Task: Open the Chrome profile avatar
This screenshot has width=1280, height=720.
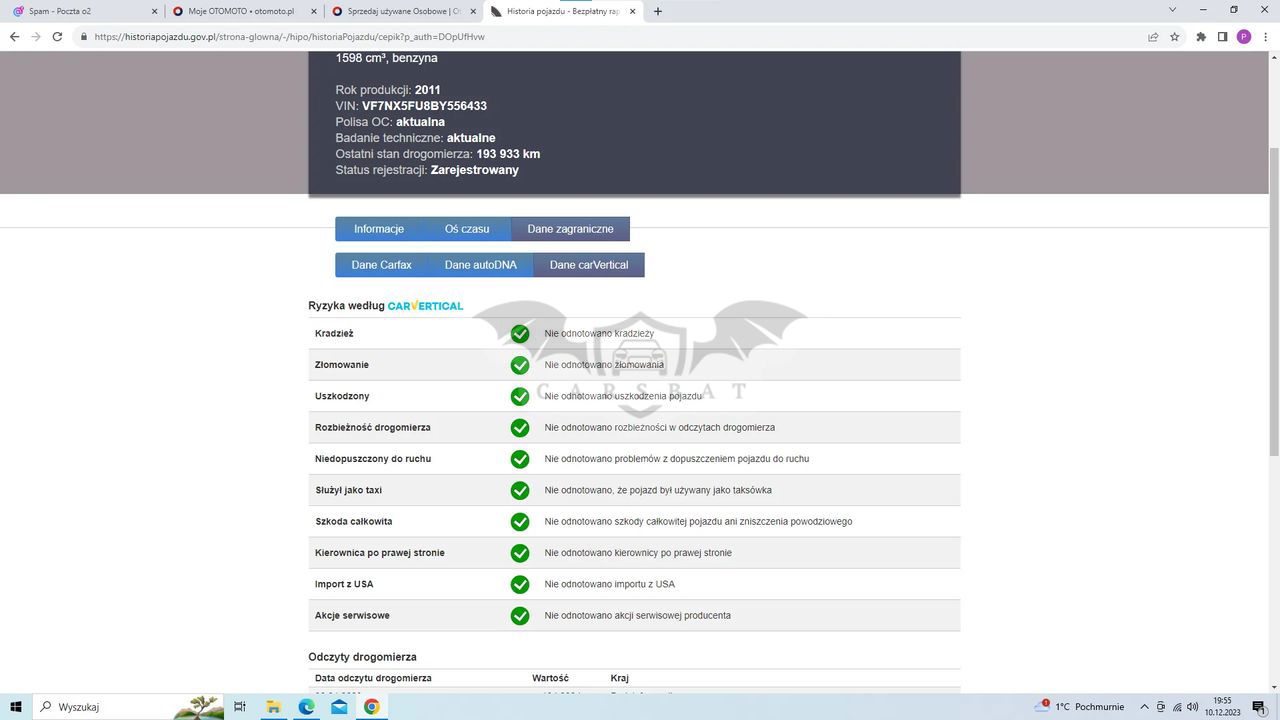Action: coord(1244,37)
